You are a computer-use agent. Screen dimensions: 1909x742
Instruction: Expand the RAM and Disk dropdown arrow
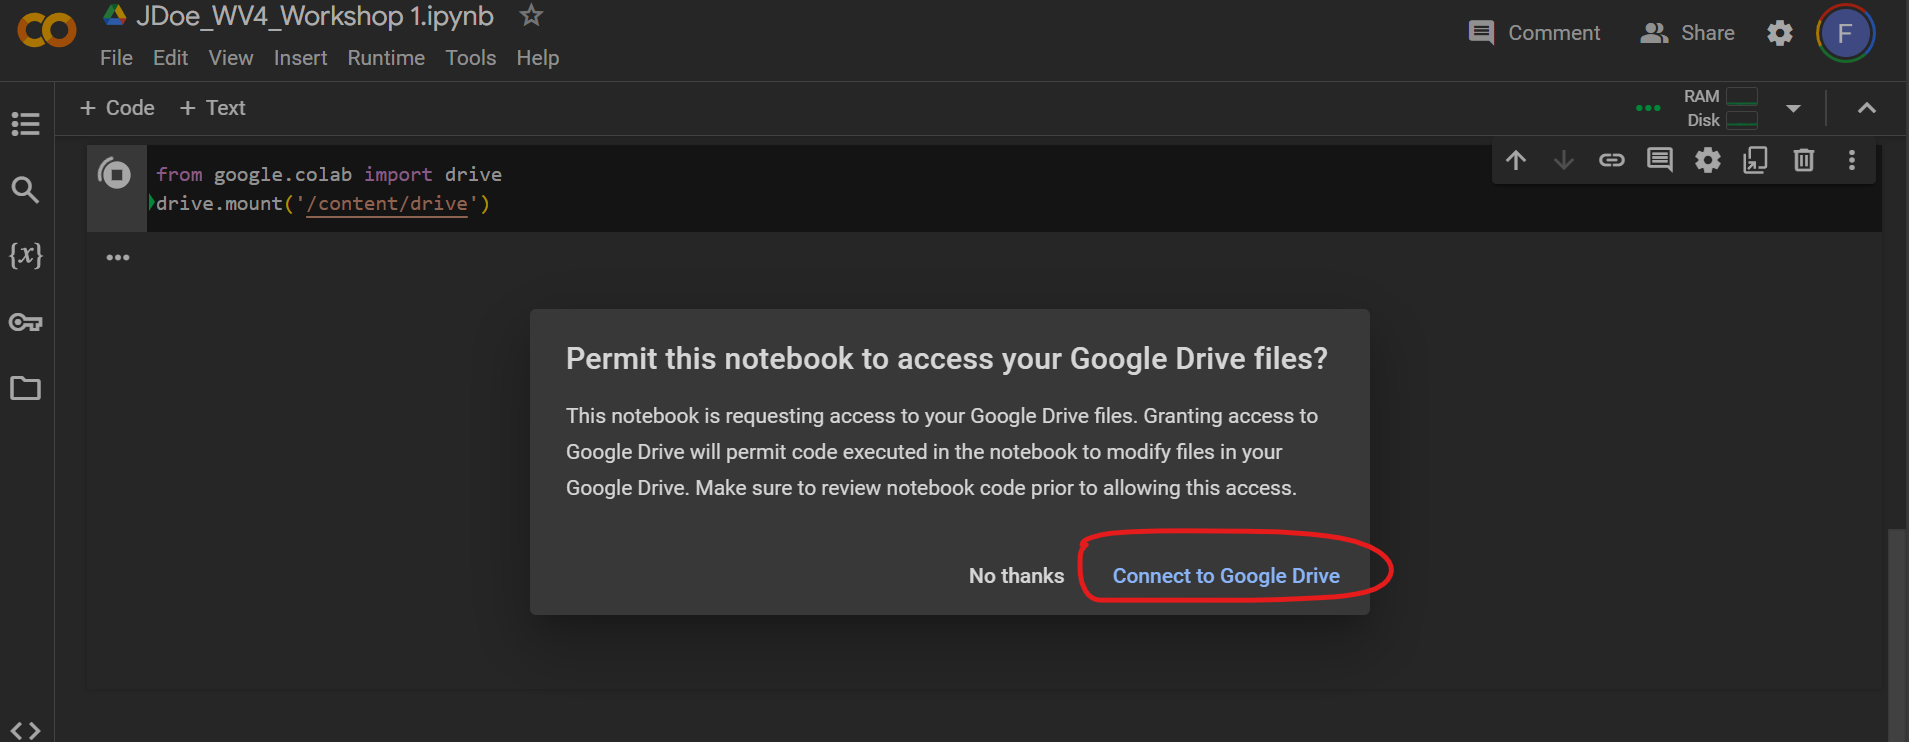point(1793,108)
